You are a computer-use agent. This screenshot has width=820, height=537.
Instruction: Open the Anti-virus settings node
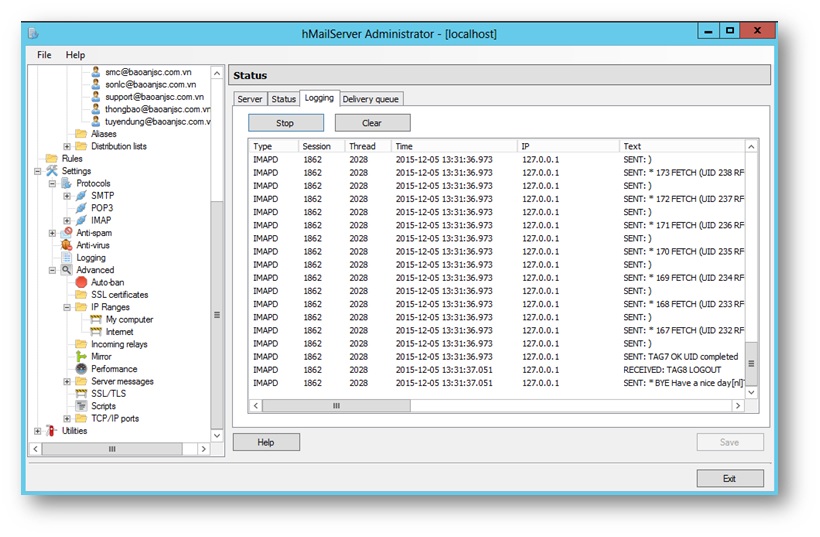(x=92, y=245)
